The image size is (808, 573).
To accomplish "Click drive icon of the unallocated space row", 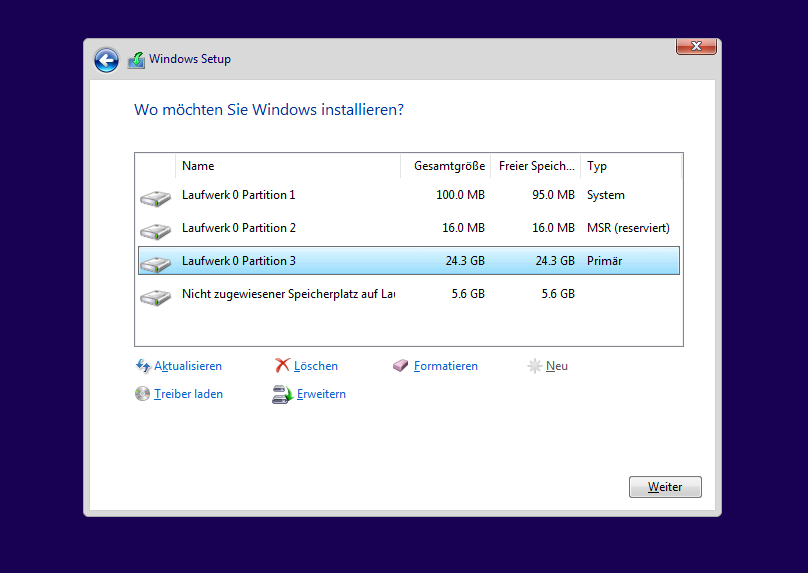I will [x=156, y=297].
